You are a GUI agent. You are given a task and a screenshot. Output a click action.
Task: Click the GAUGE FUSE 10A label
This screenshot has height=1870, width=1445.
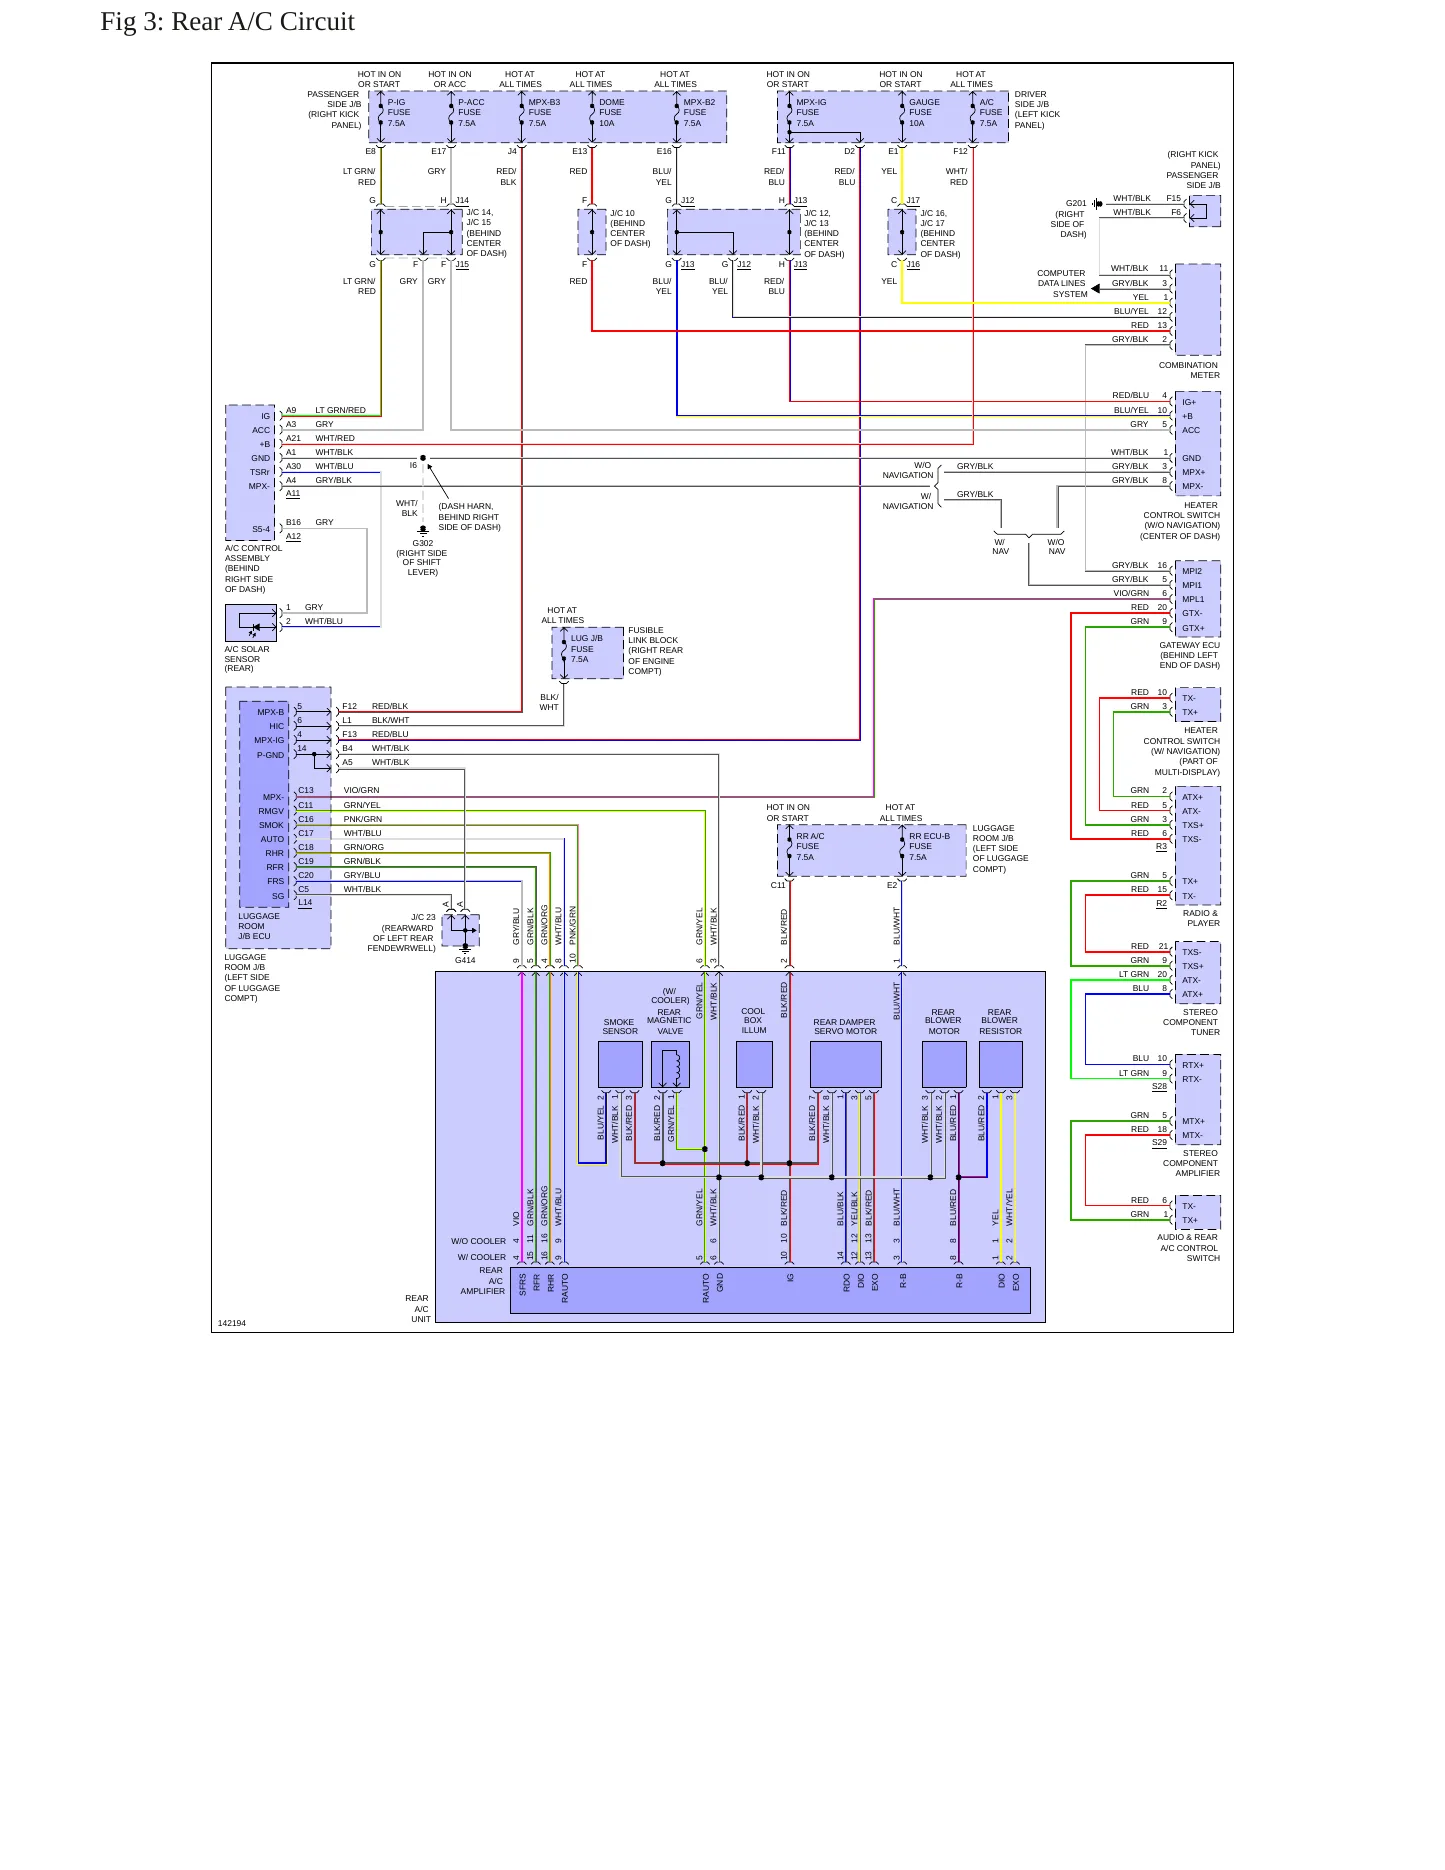[x=924, y=112]
